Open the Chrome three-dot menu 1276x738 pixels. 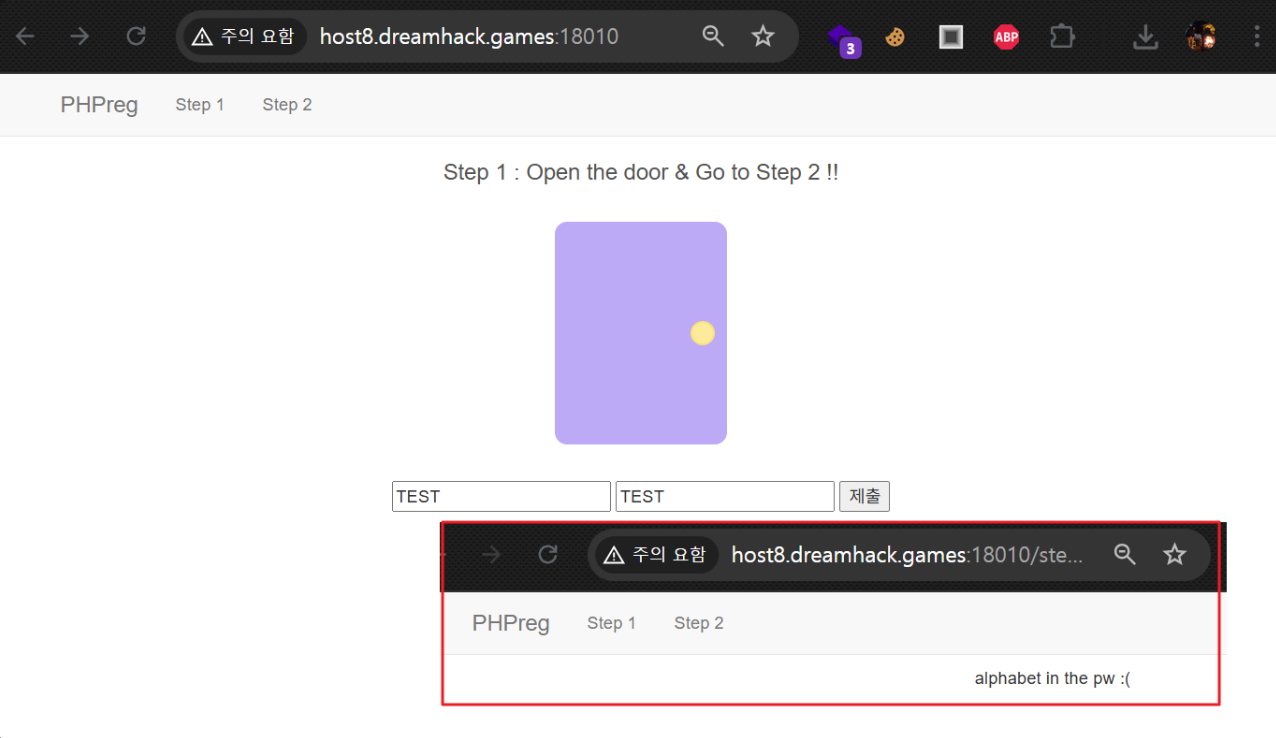[1257, 37]
